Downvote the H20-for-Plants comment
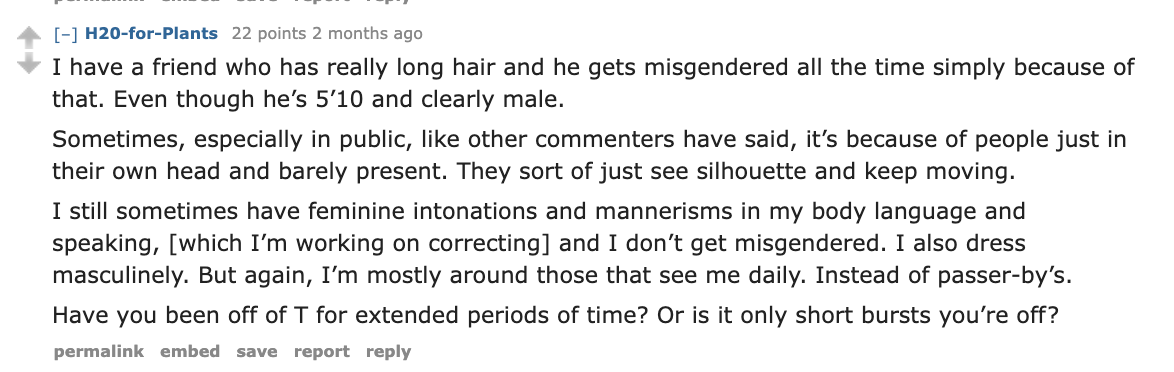The image size is (1174, 372). 28,63
